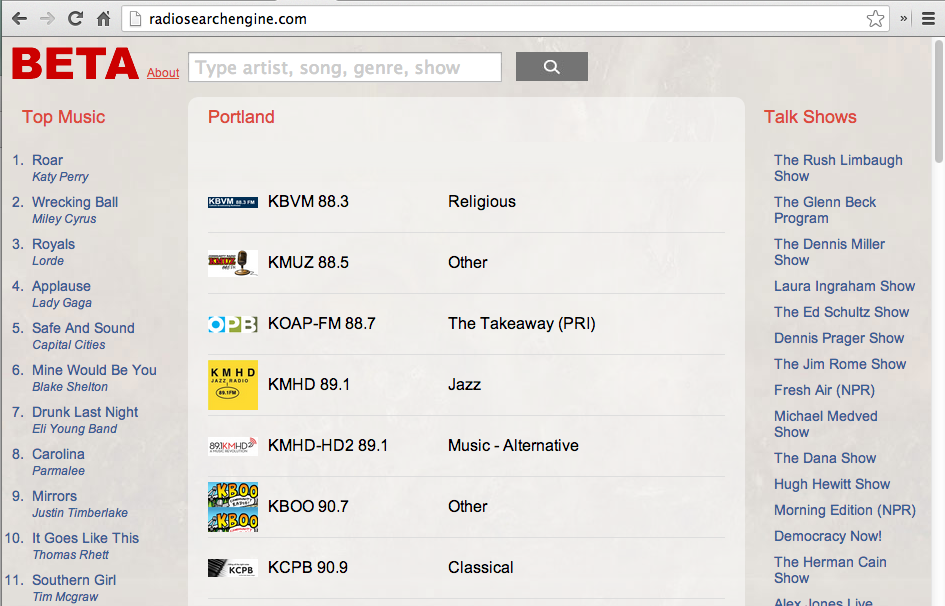Select station KMUZ 88.5

click(x=308, y=262)
